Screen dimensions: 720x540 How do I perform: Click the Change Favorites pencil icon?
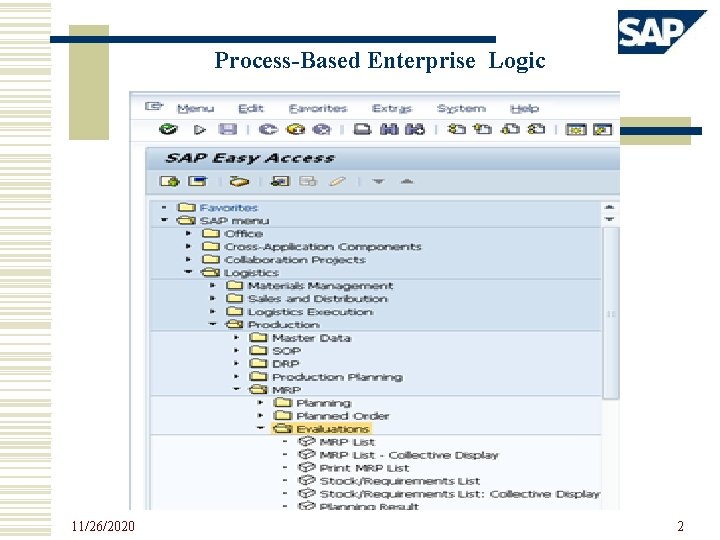coord(338,181)
